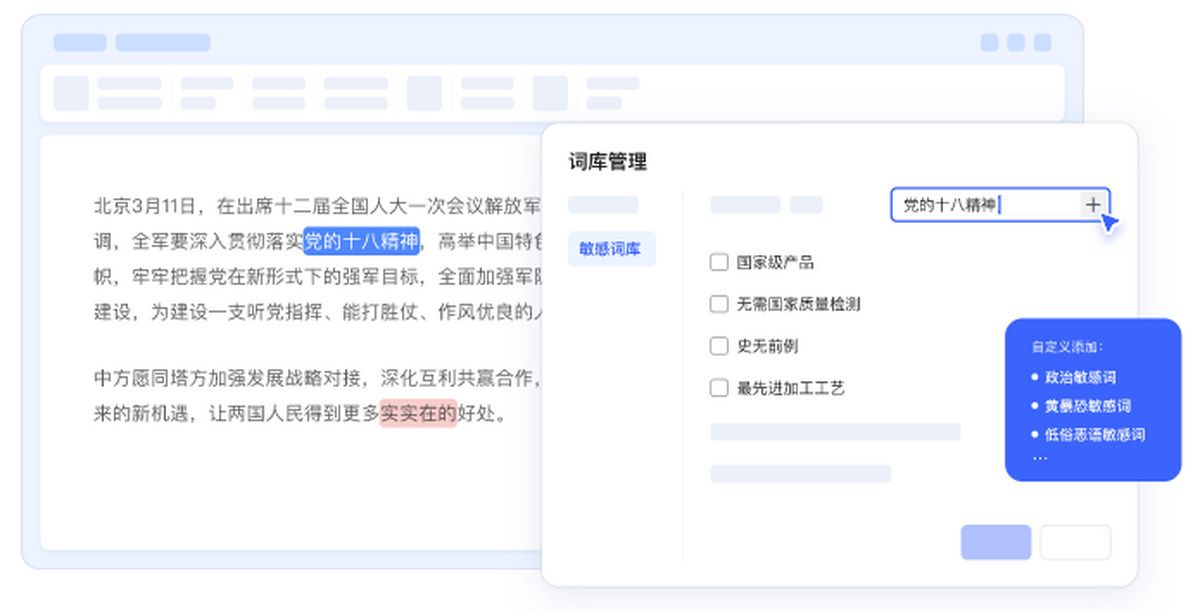Click the white cancel button in dialog
The image size is (1200, 611).
(x=1075, y=542)
